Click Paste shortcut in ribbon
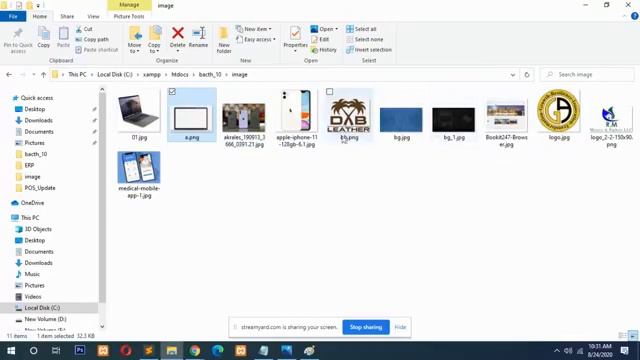640x360 pixels. tap(97, 50)
